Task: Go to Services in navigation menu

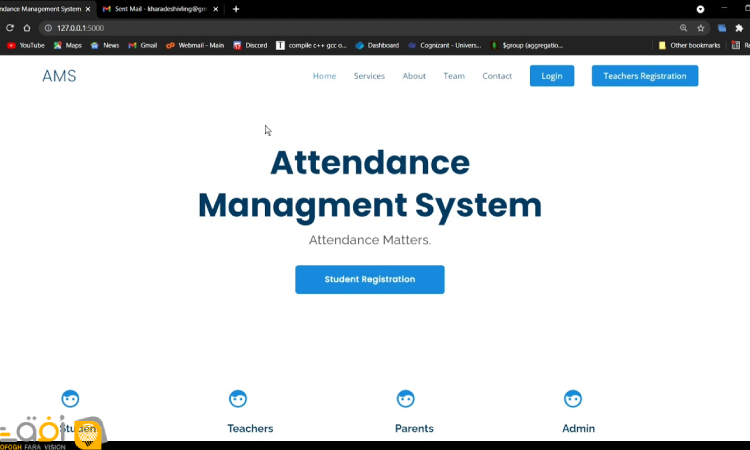Action: tap(369, 76)
